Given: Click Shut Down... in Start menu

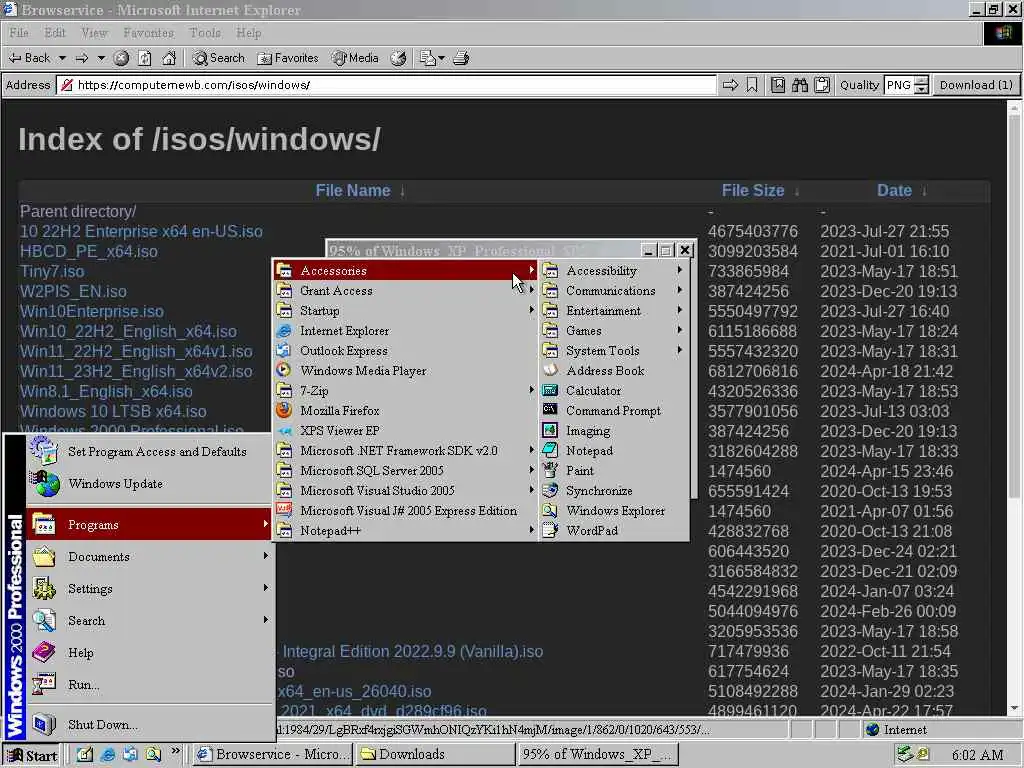Looking at the screenshot, I should click(150, 725).
